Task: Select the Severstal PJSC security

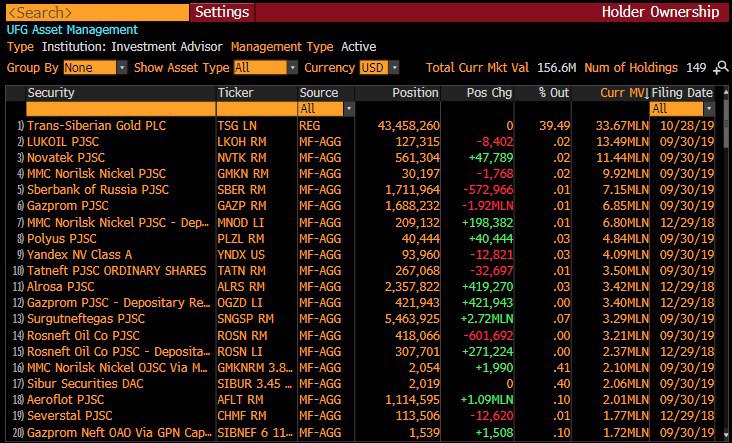Action: 70,416
